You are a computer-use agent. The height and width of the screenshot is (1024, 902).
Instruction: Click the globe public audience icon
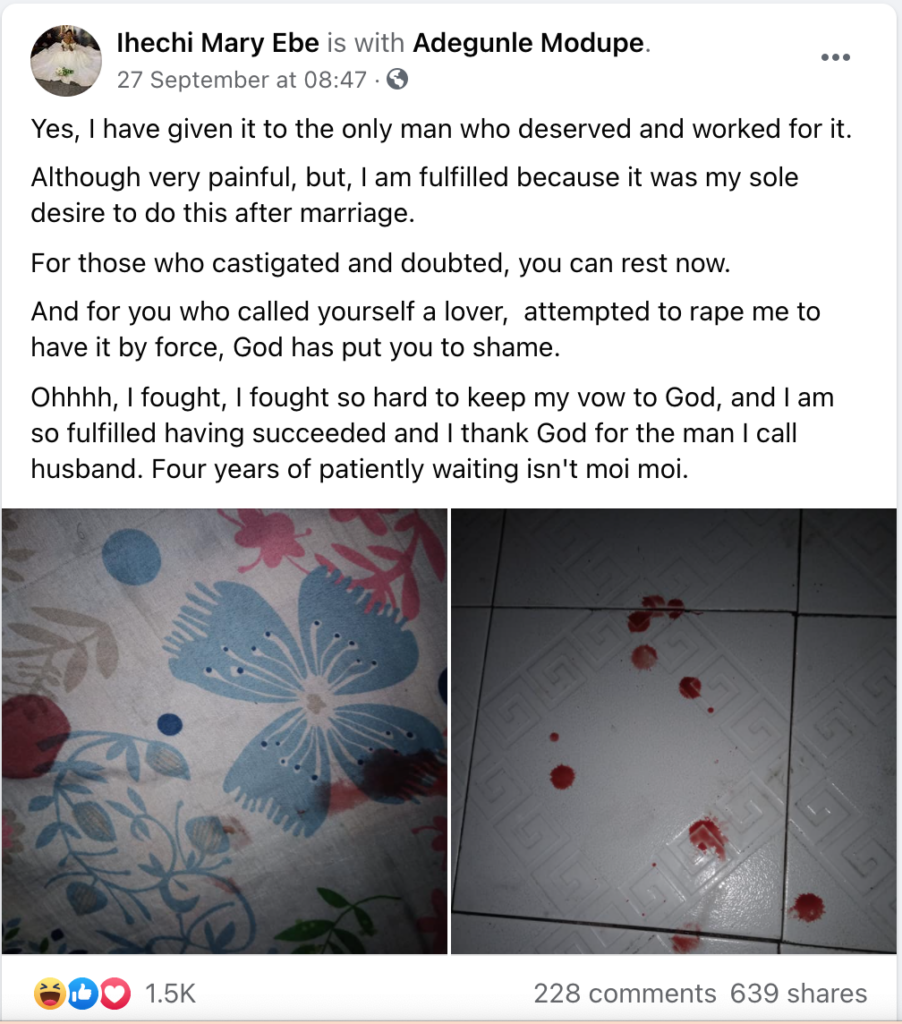coord(397,80)
